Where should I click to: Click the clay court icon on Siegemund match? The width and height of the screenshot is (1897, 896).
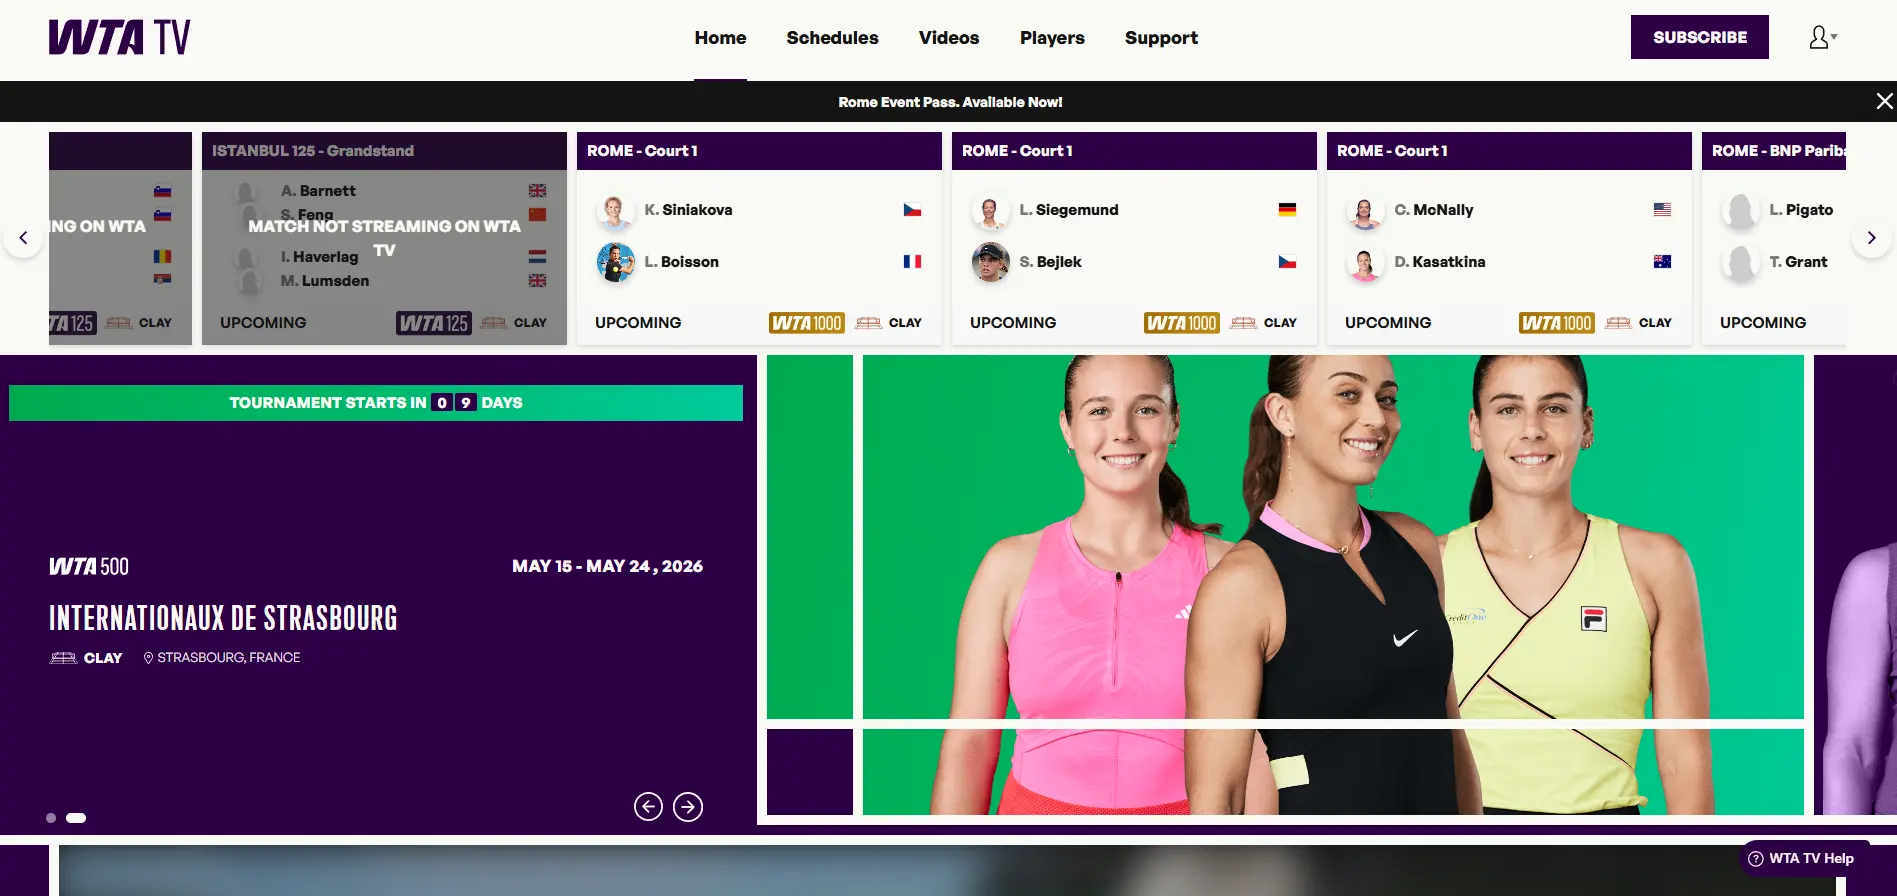[x=1243, y=323]
